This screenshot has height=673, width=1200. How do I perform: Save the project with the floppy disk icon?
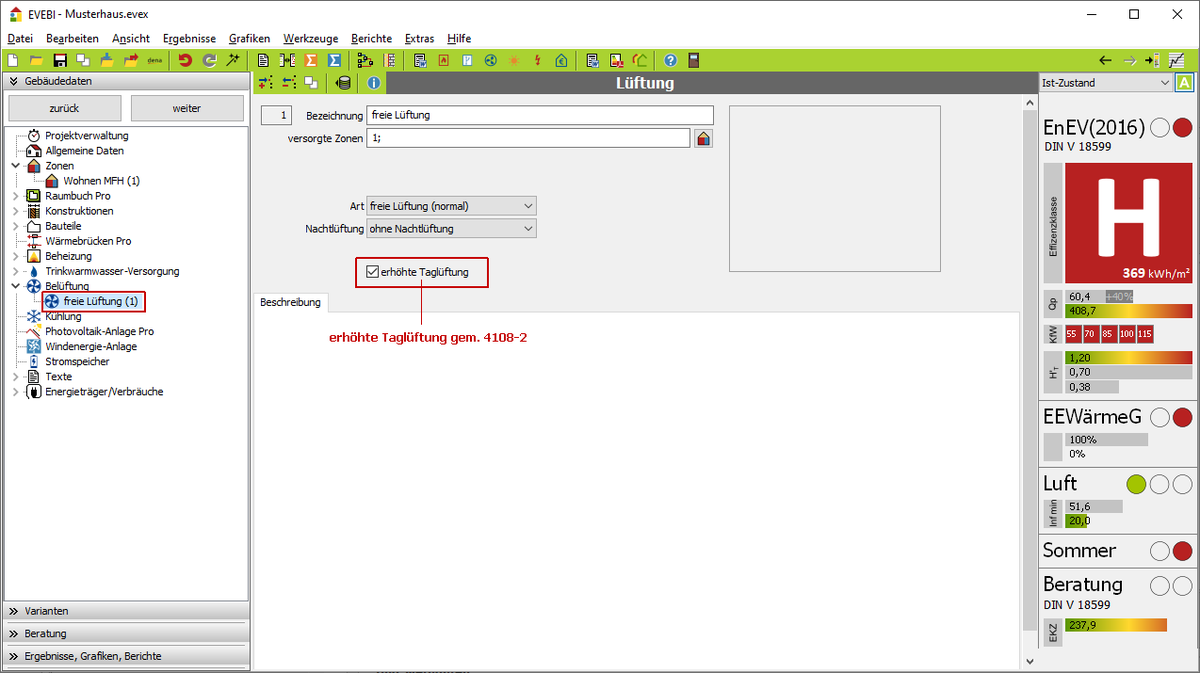click(60, 60)
